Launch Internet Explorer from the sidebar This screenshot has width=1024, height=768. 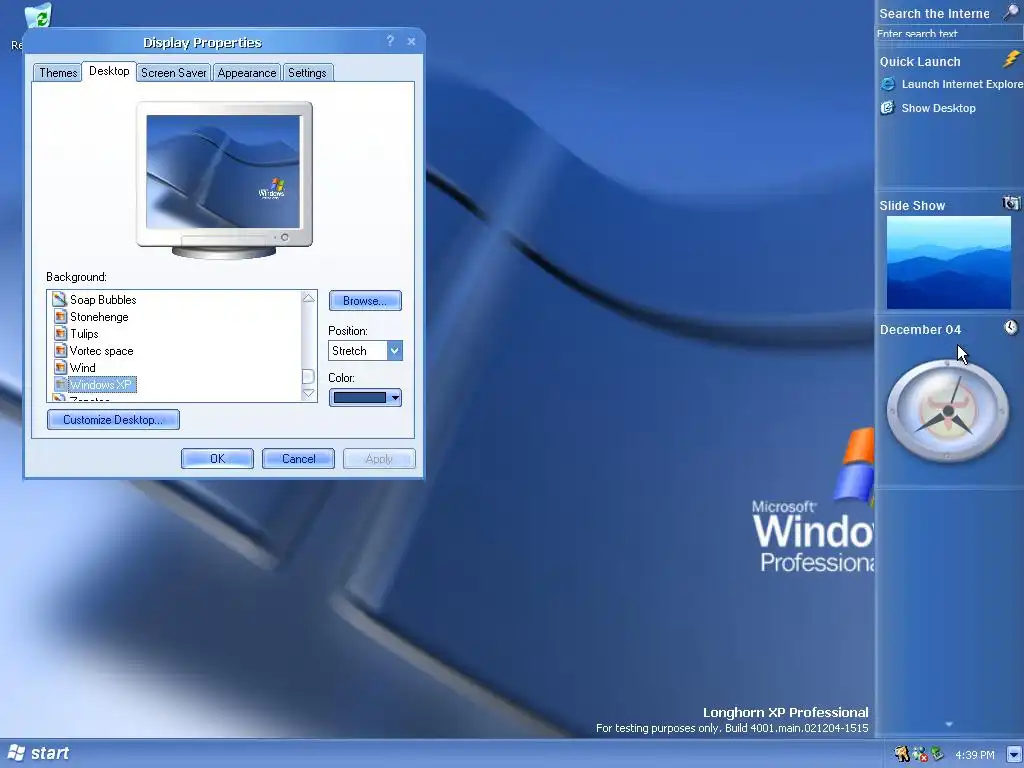tap(962, 84)
